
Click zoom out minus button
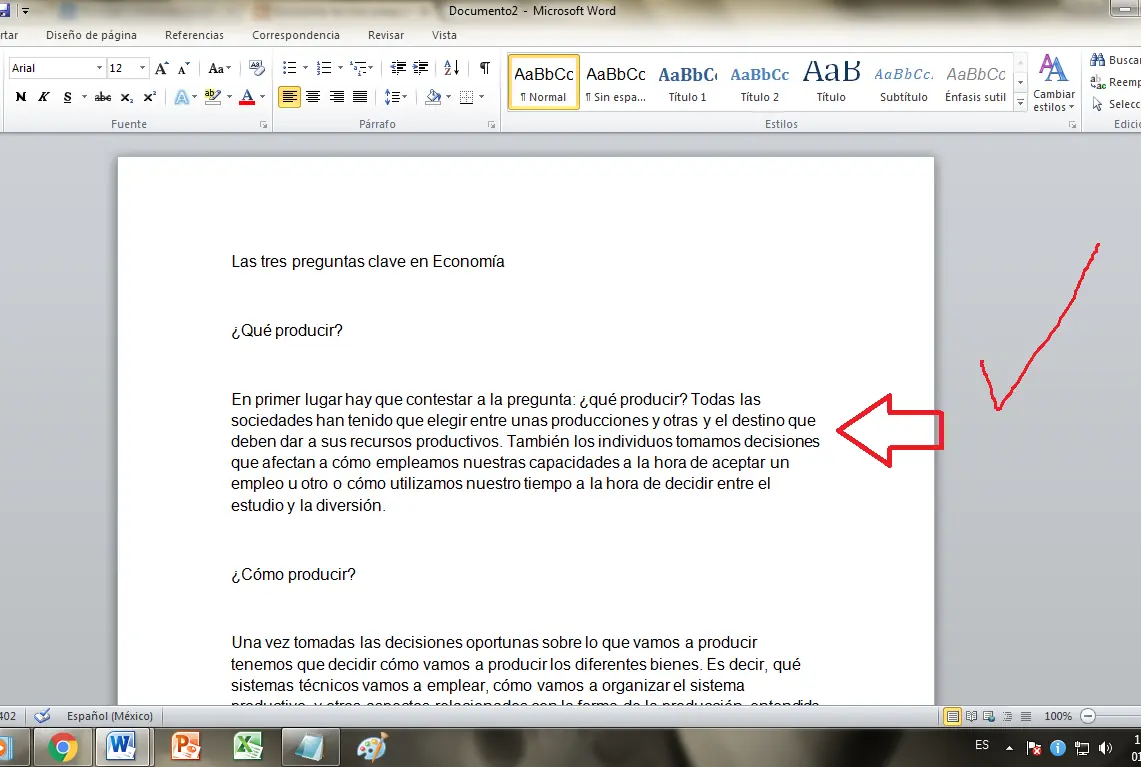[1088, 716]
